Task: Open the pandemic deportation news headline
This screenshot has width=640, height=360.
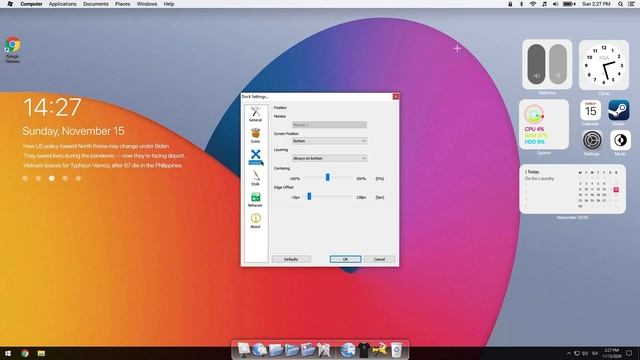Action: pos(105,156)
